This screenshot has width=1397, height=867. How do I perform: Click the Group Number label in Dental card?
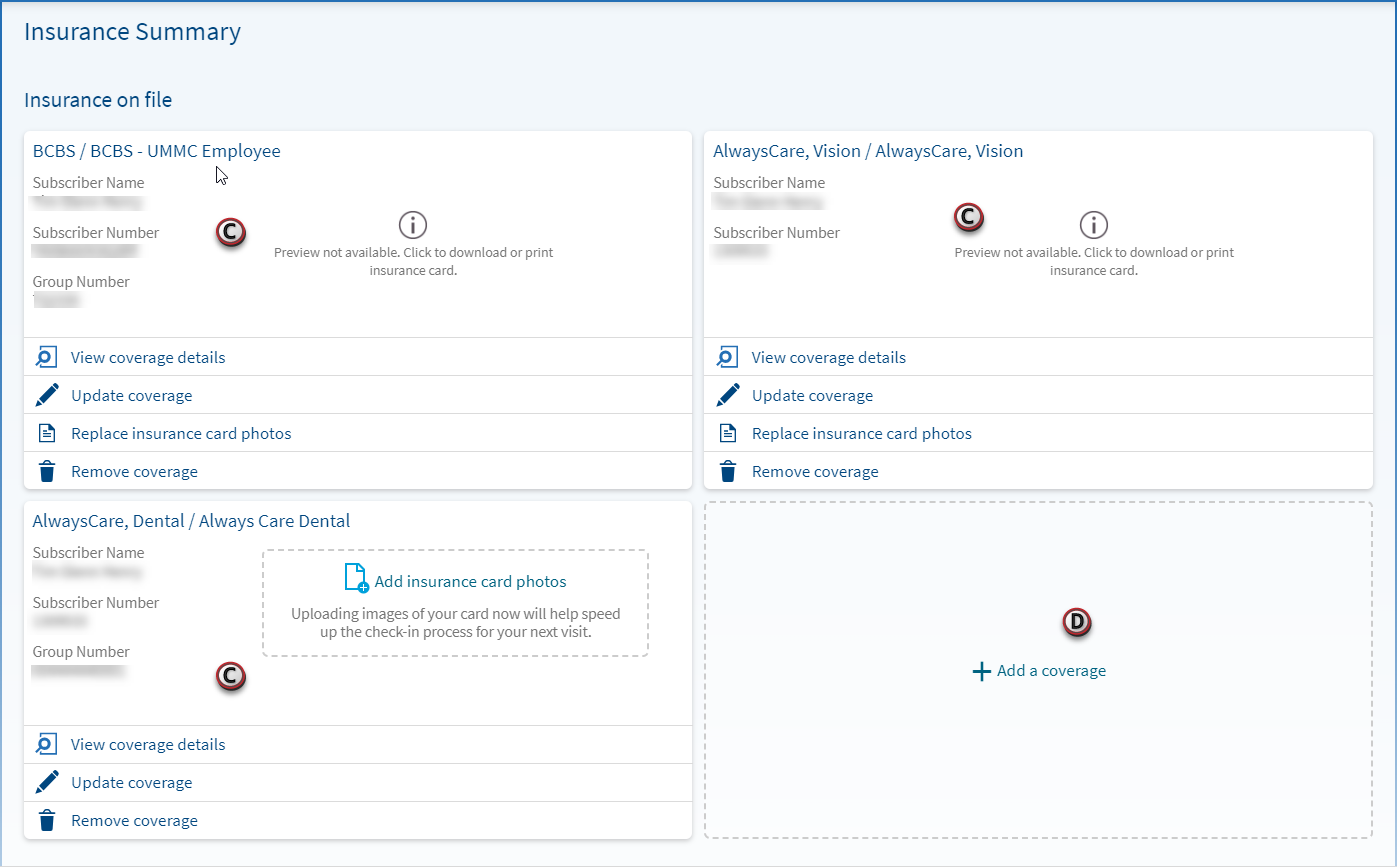tap(81, 652)
